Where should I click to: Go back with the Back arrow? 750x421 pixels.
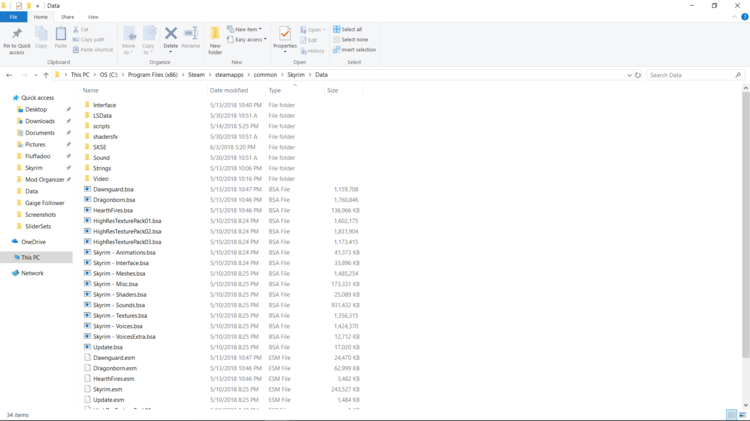[x=9, y=75]
